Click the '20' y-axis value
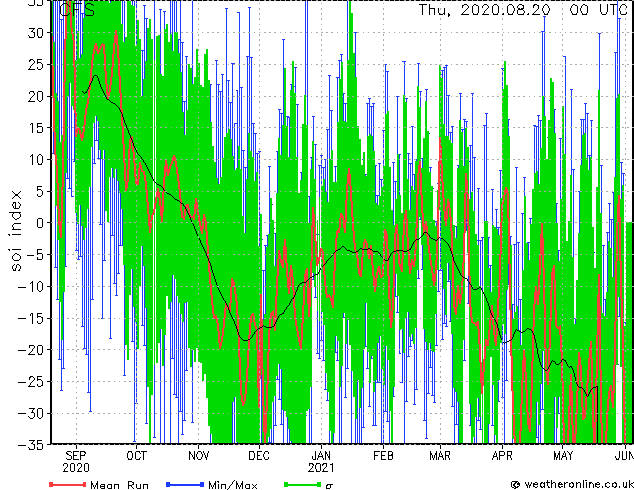The height and width of the screenshot is (490, 634). pyautogui.click(x=36, y=96)
